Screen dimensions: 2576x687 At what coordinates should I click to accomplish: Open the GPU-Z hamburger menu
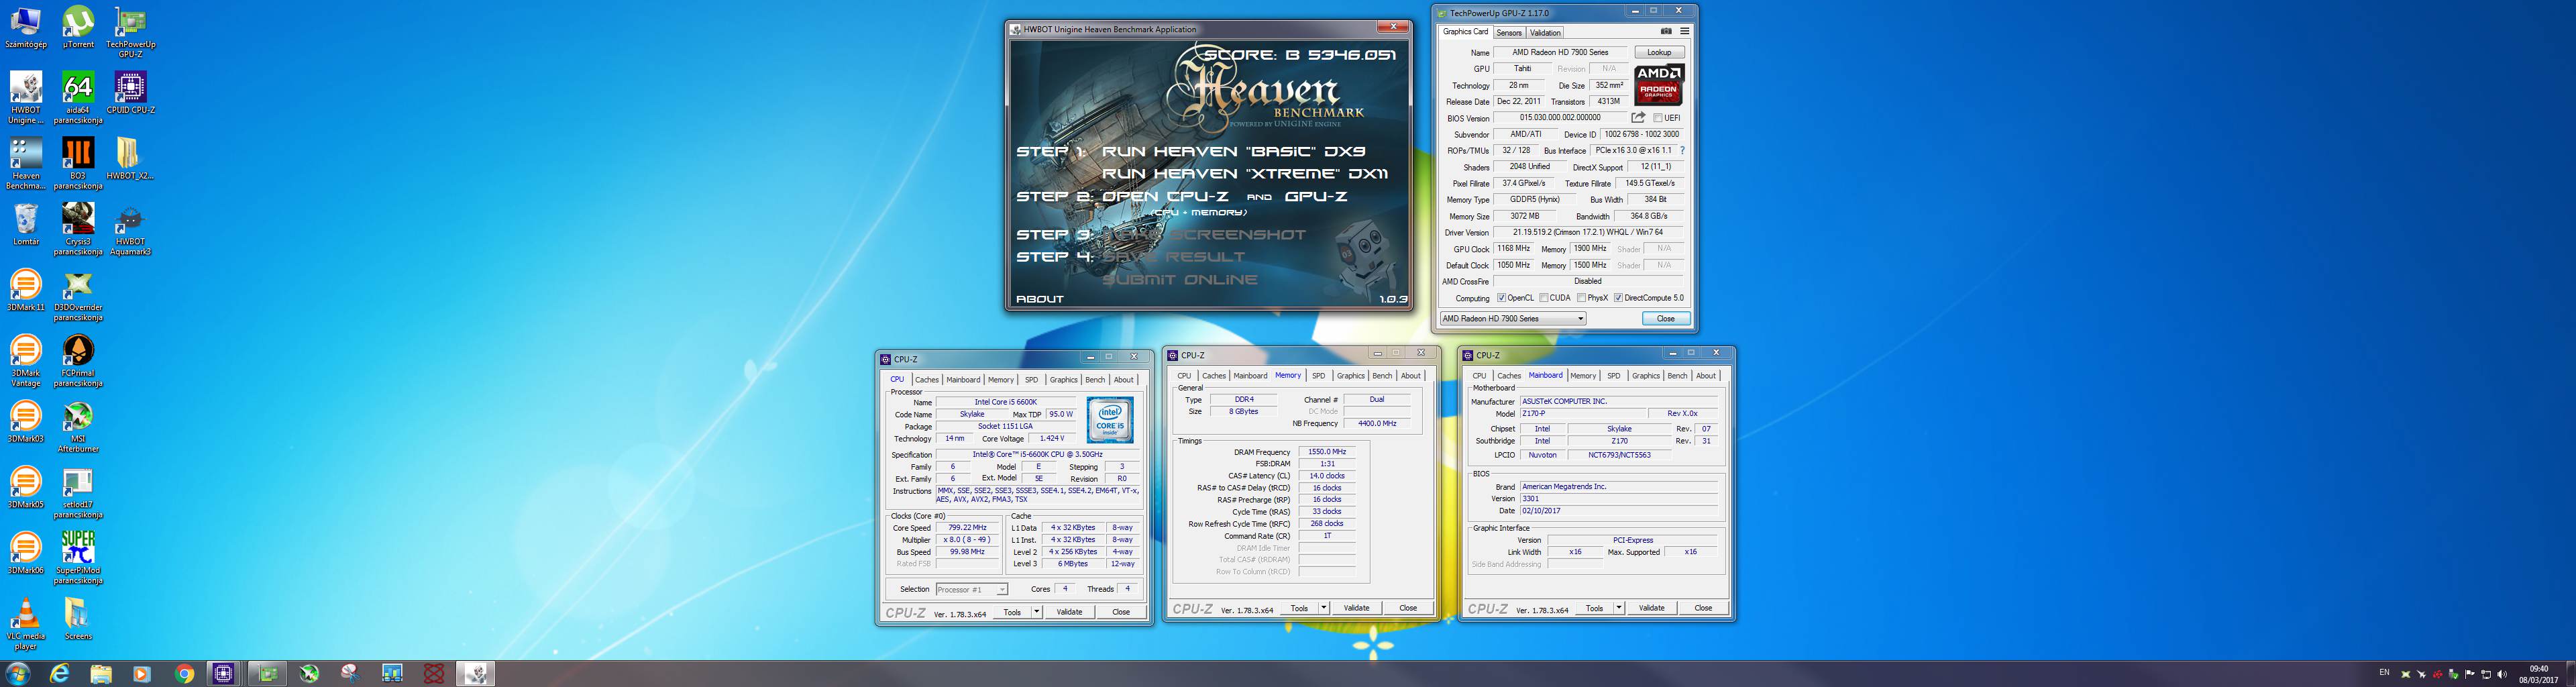coord(1684,32)
